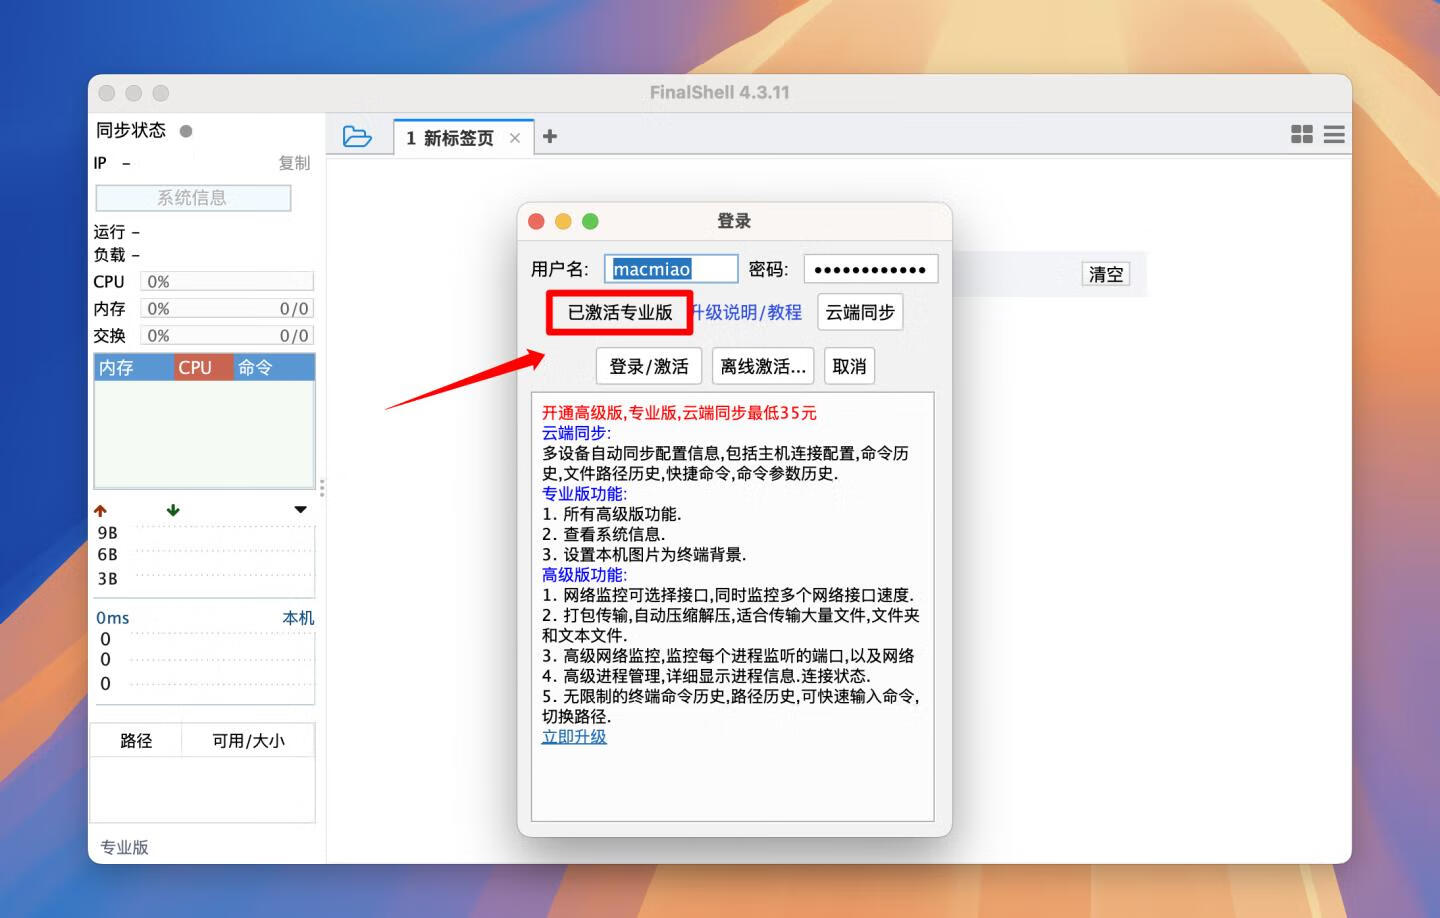The width and height of the screenshot is (1440, 918).
Task: Click the 可用/大小 column header
Action: click(248, 740)
